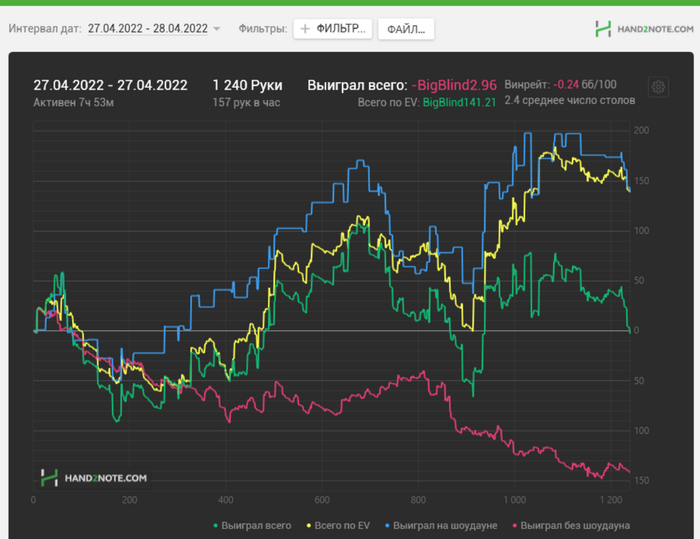Toggle 'Выиграл на шоудауне' blue legend series
700x539 pixels.
tap(442, 526)
